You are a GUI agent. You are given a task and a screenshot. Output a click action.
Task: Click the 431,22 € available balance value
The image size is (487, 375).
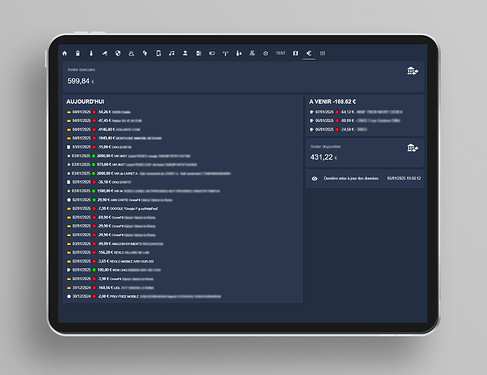point(323,157)
